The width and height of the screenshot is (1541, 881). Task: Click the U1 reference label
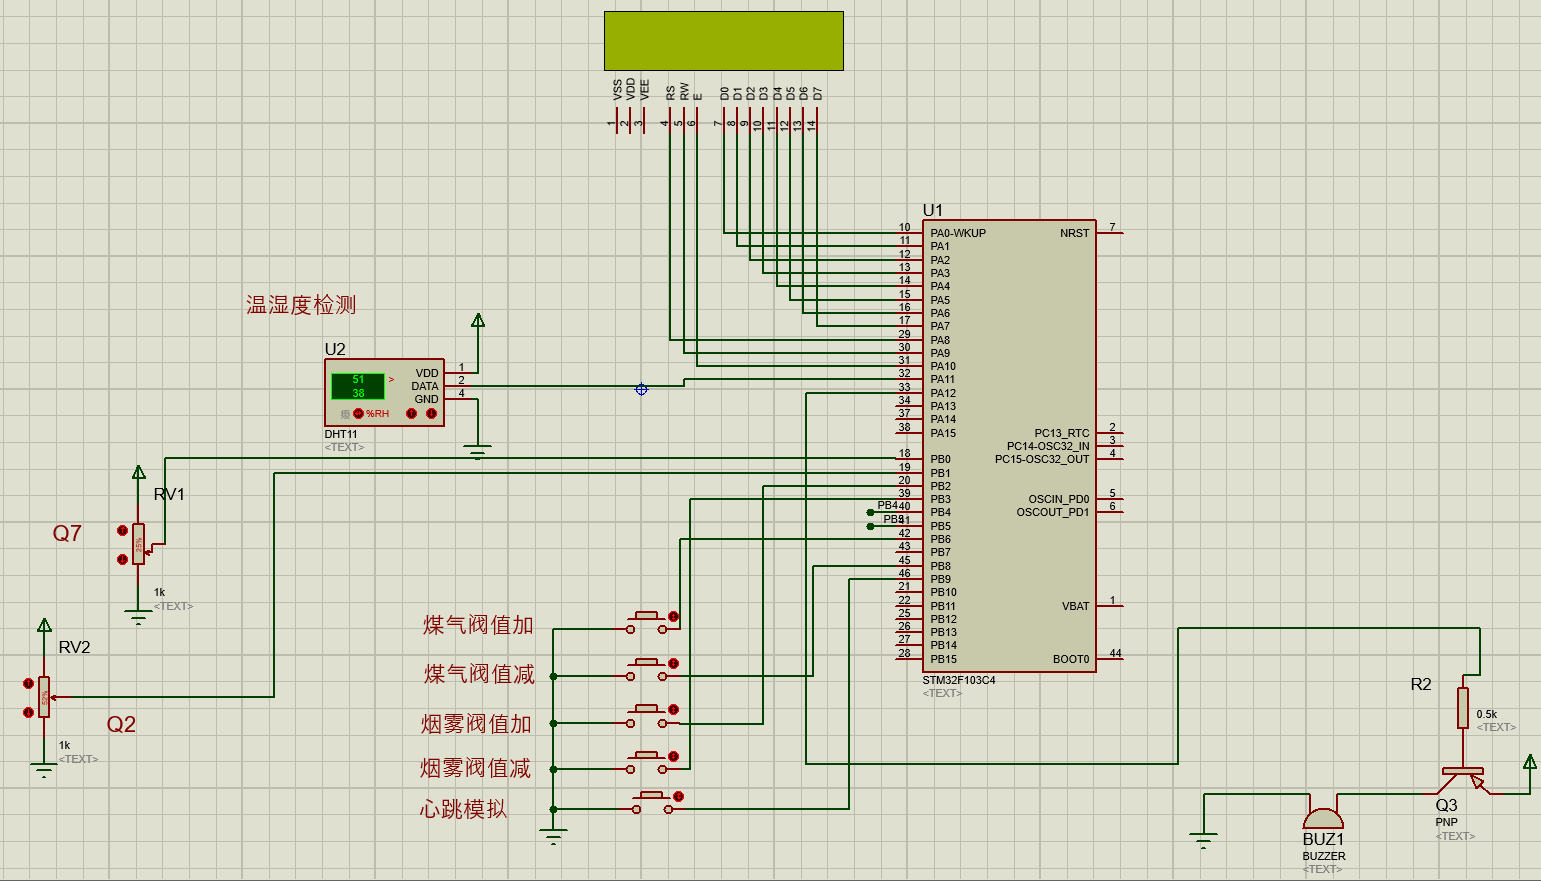click(932, 210)
